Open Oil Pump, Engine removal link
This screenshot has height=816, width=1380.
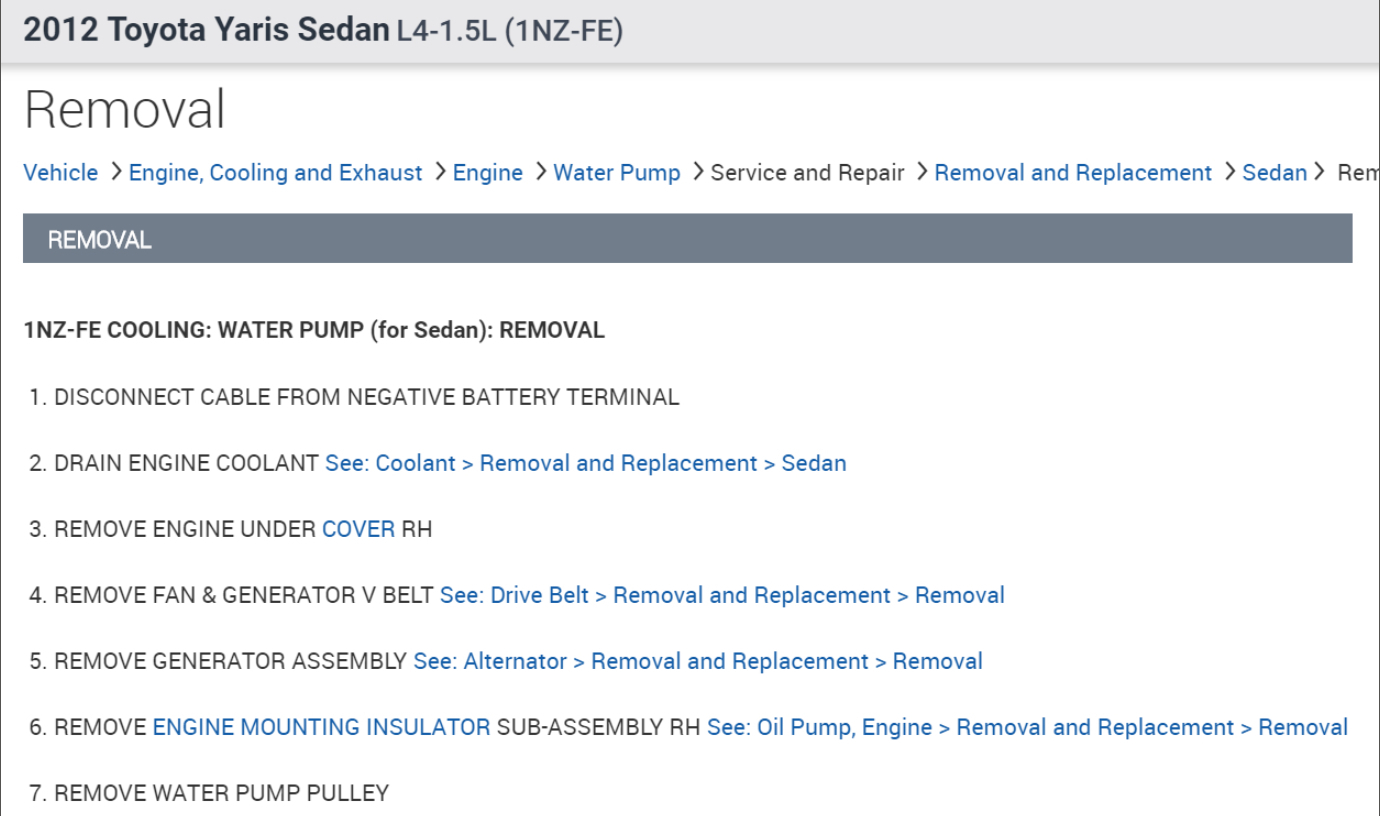pyautogui.click(x=1026, y=727)
